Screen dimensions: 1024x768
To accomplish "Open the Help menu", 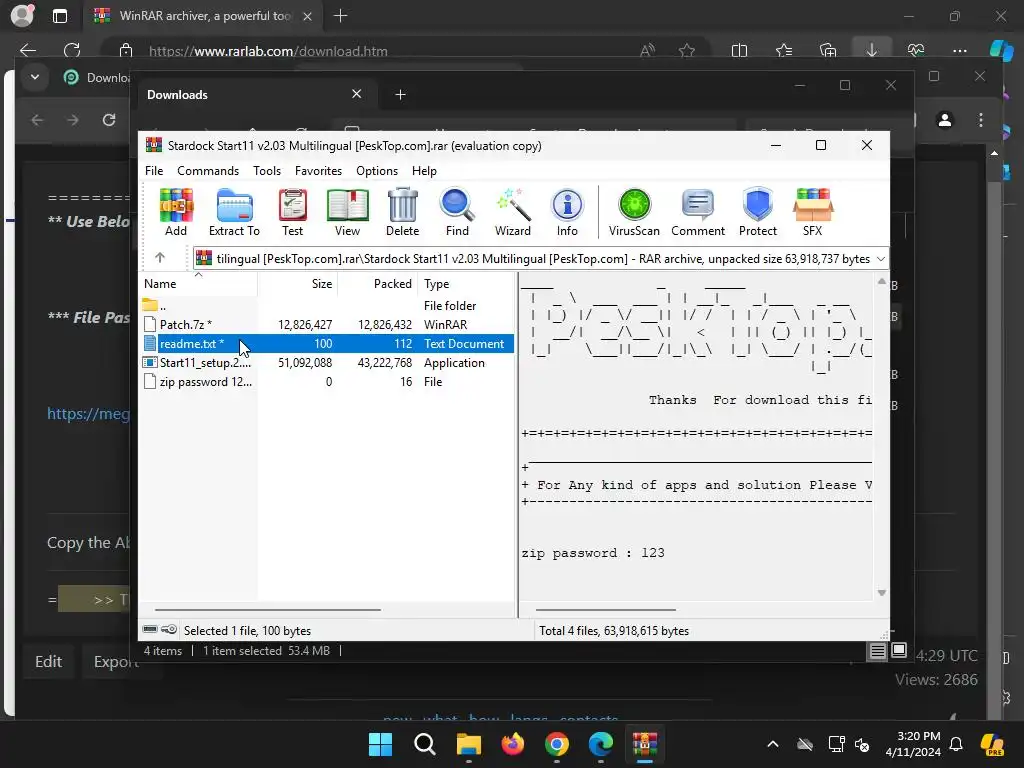I will tap(424, 170).
